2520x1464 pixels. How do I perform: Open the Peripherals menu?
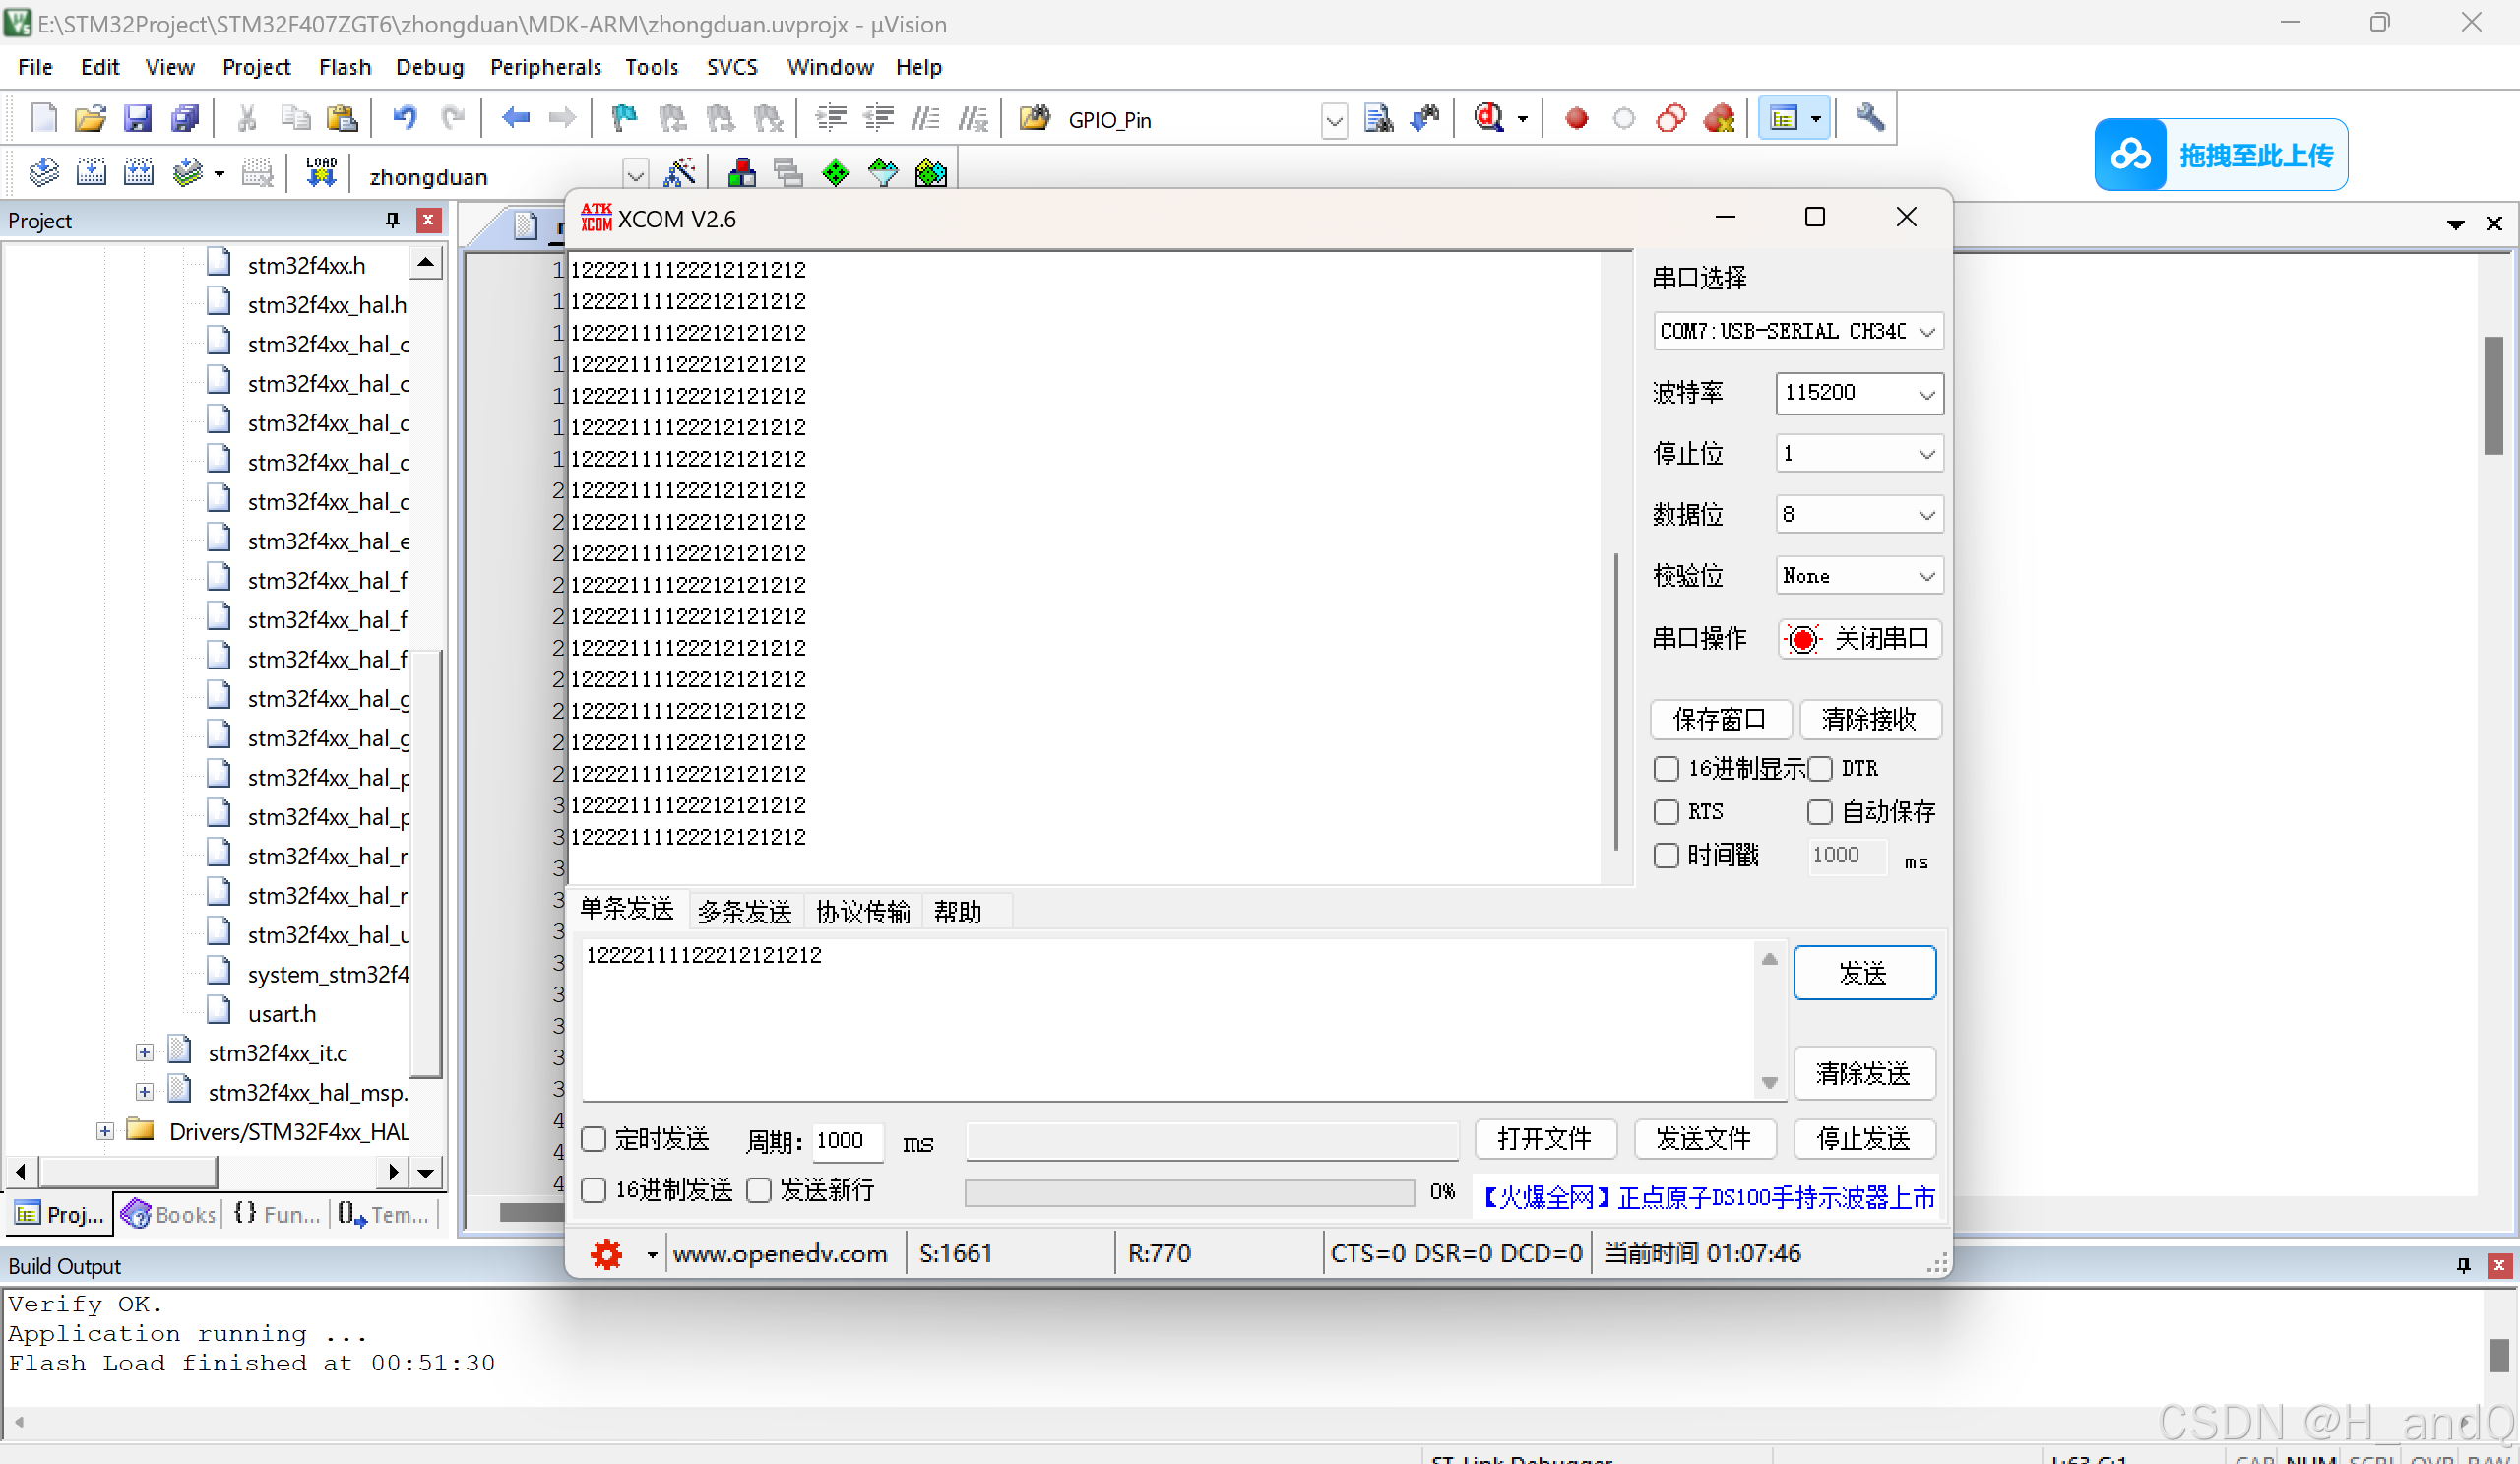(545, 67)
